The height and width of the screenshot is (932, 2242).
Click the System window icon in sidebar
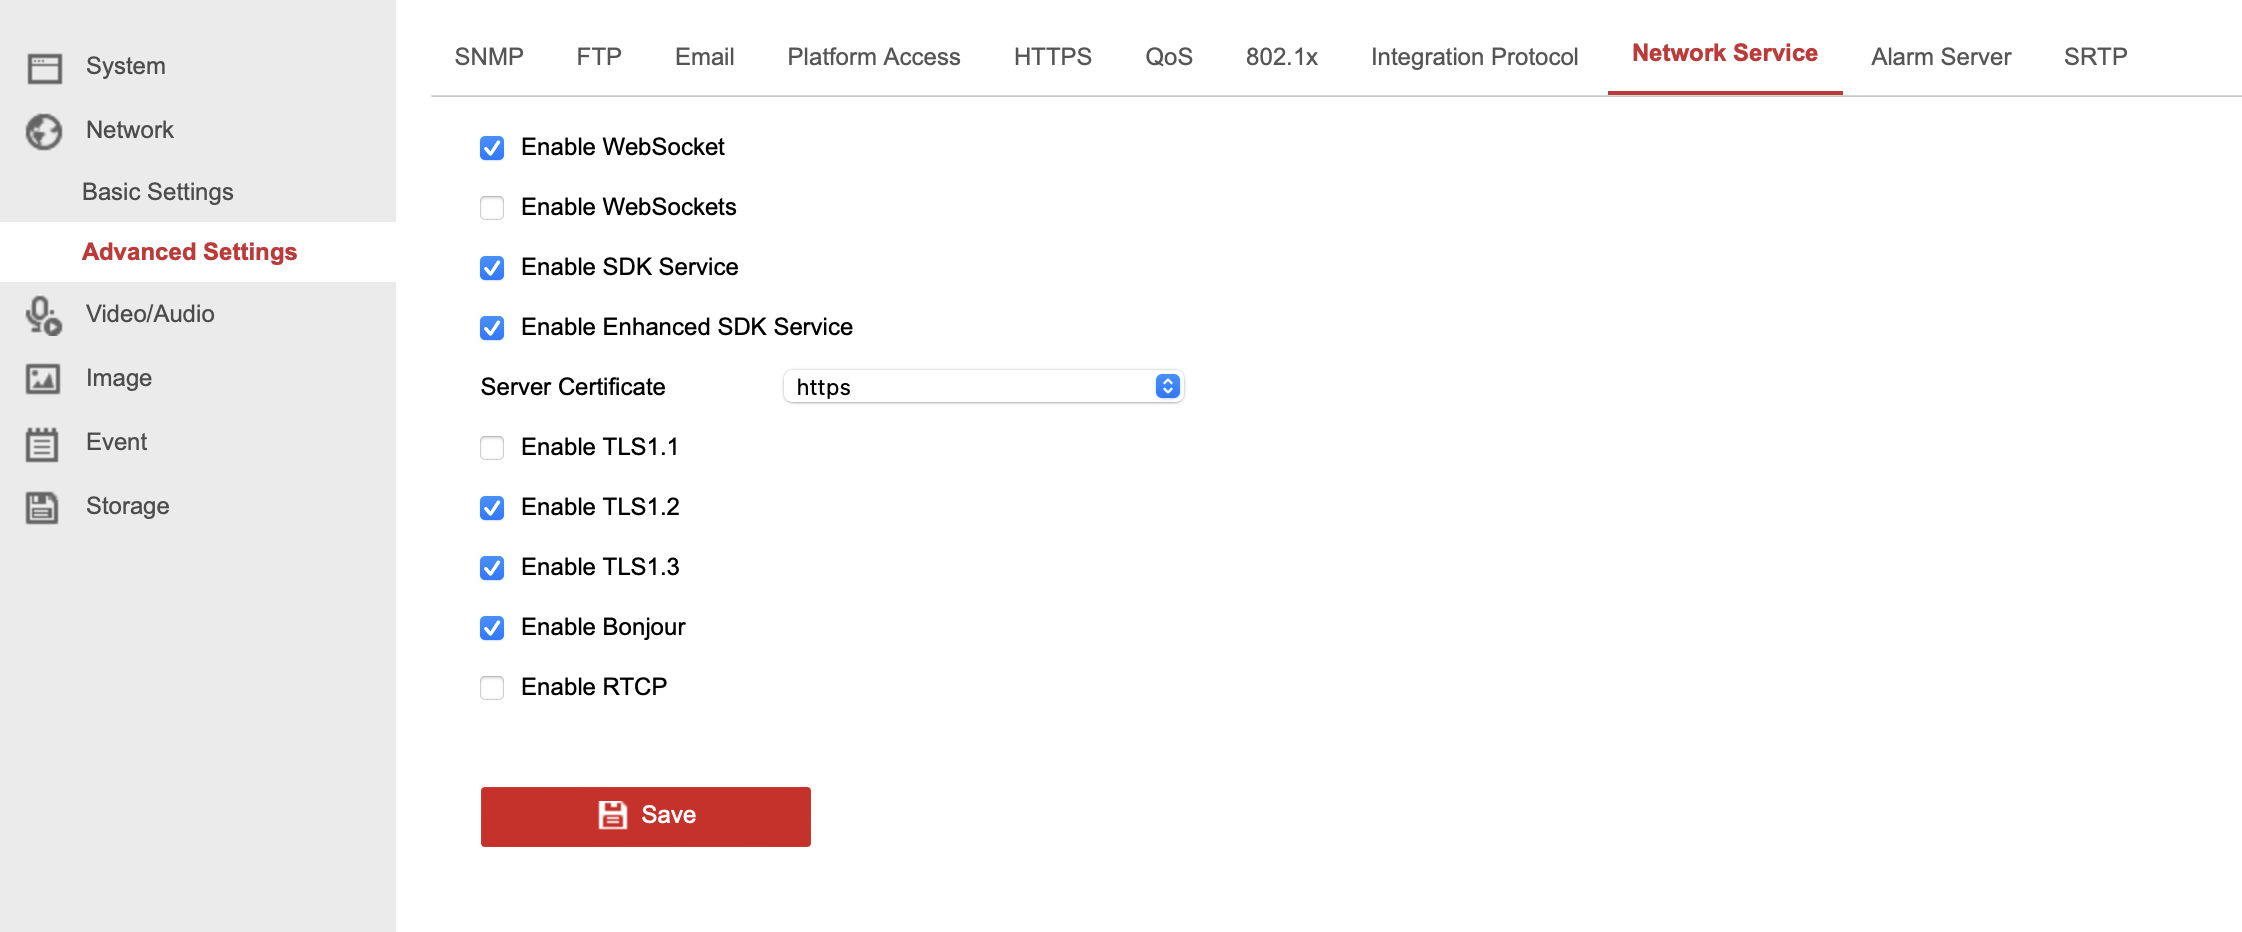(44, 67)
